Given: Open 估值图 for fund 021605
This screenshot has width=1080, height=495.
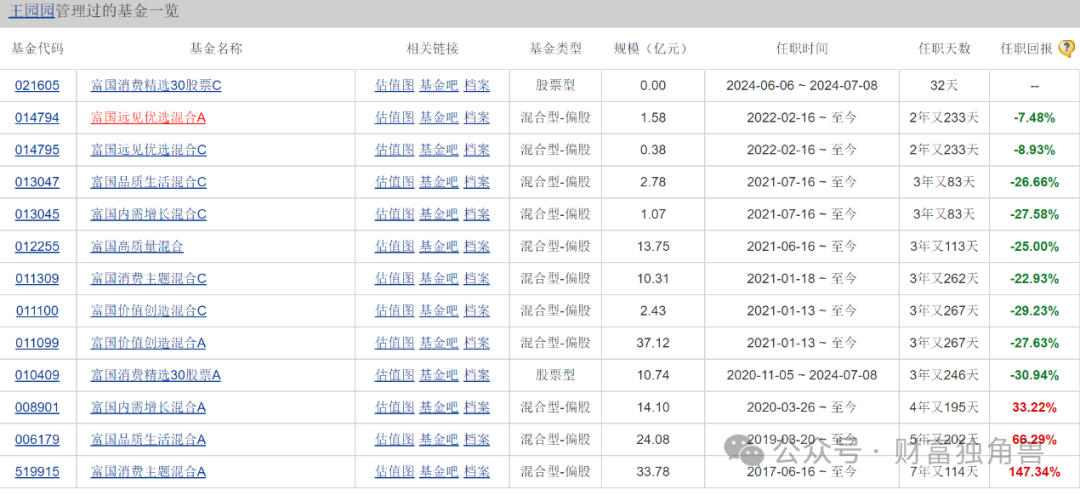Looking at the screenshot, I should pyautogui.click(x=395, y=86).
